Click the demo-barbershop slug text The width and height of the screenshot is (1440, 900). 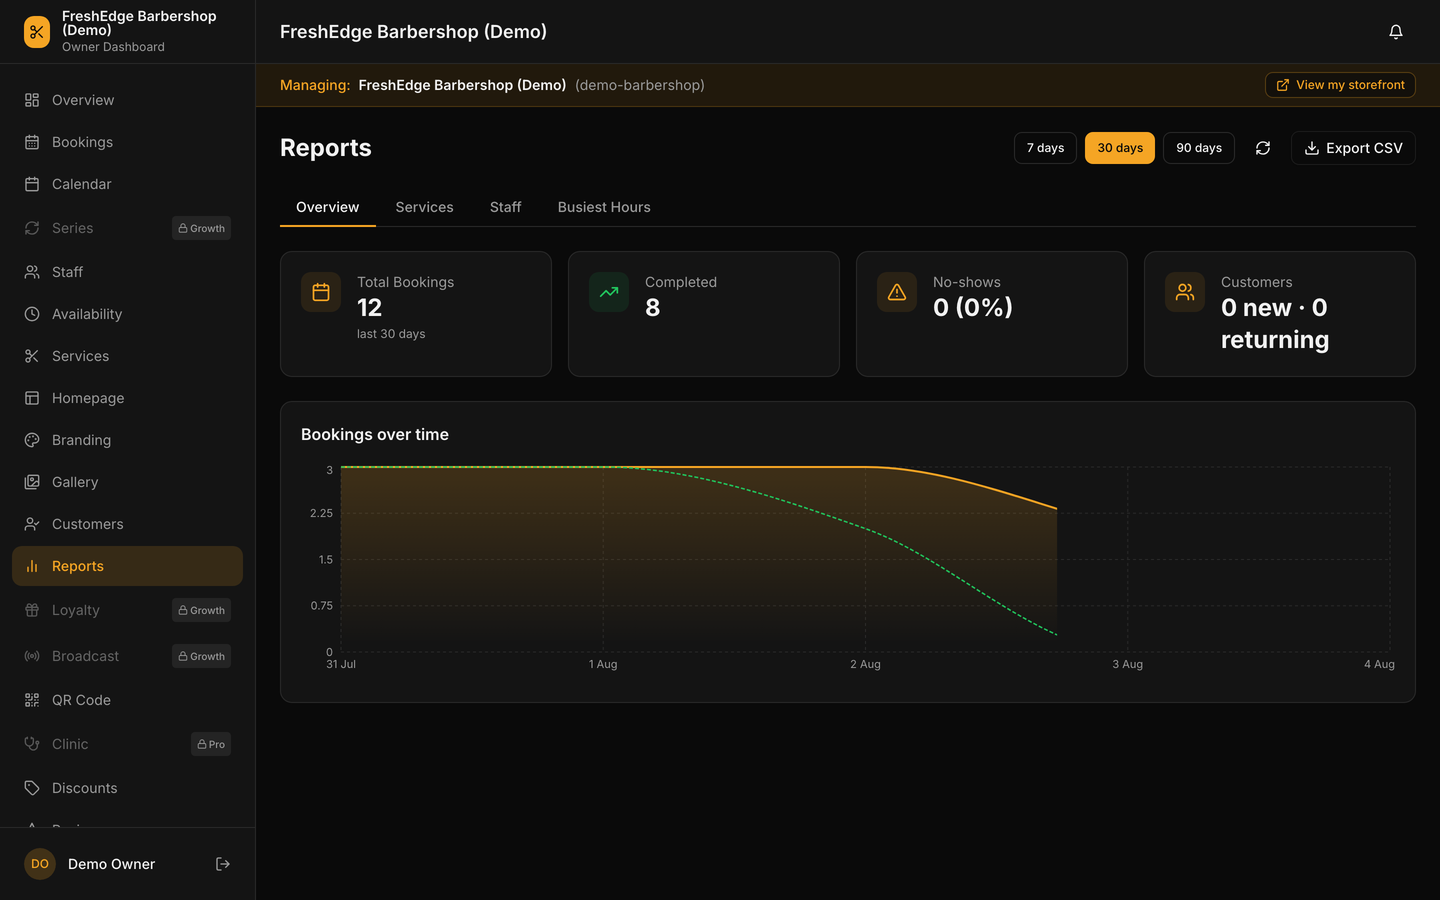[x=640, y=85]
